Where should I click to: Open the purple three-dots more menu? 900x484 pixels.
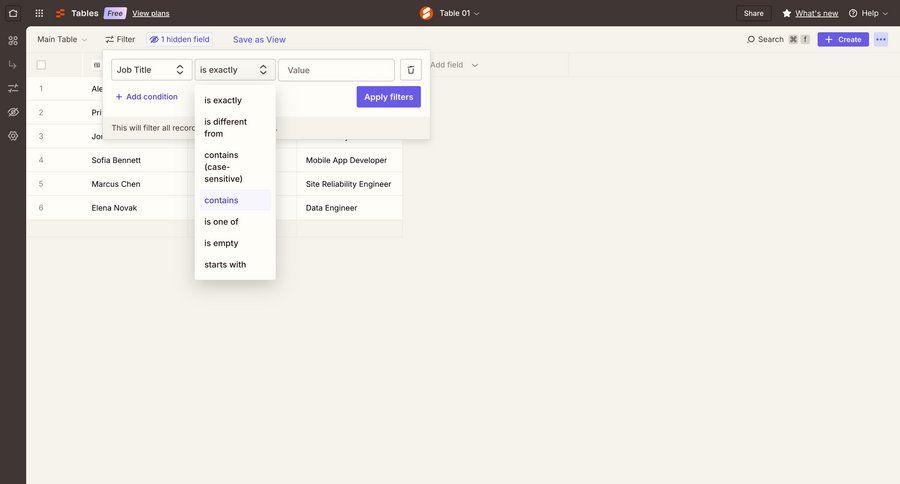(881, 40)
